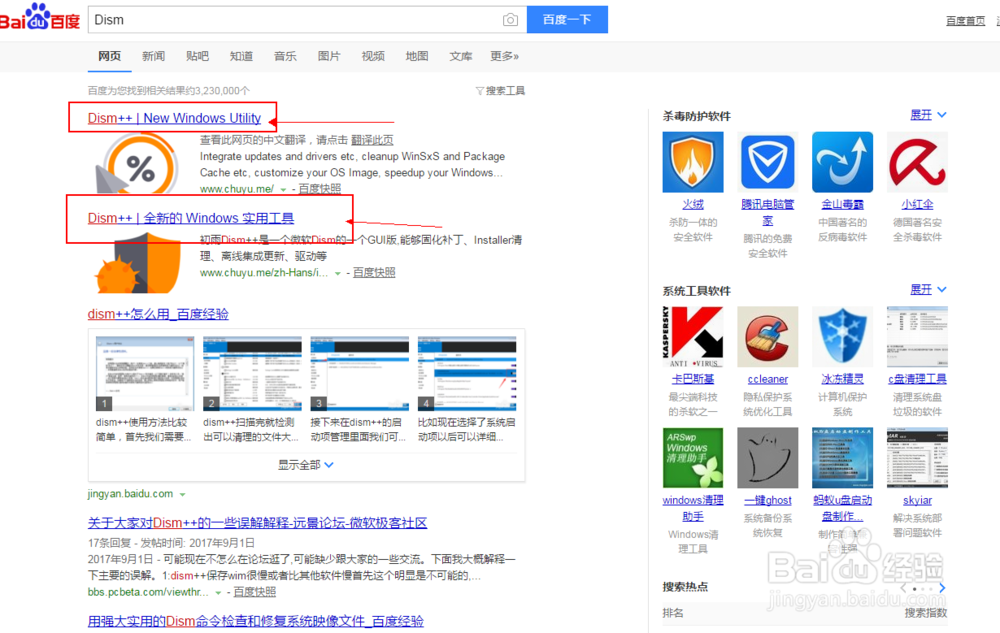Click the 冰冻精灵 name link
Image resolution: width=1000 pixels, height=633 pixels.
(x=842, y=379)
